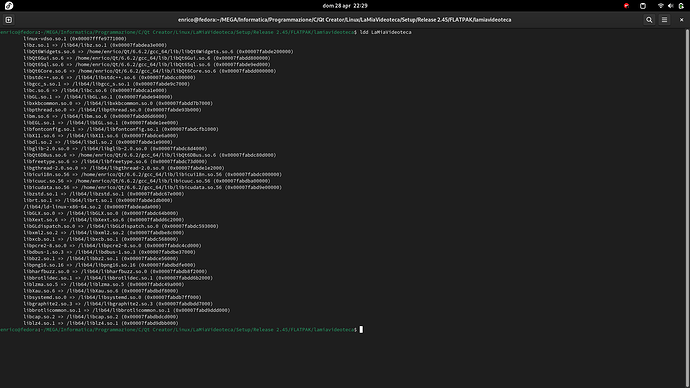The width and height of the screenshot is (690, 388).
Task: Click the shell prompt at the bottom of the output
Action: [x=179, y=329]
